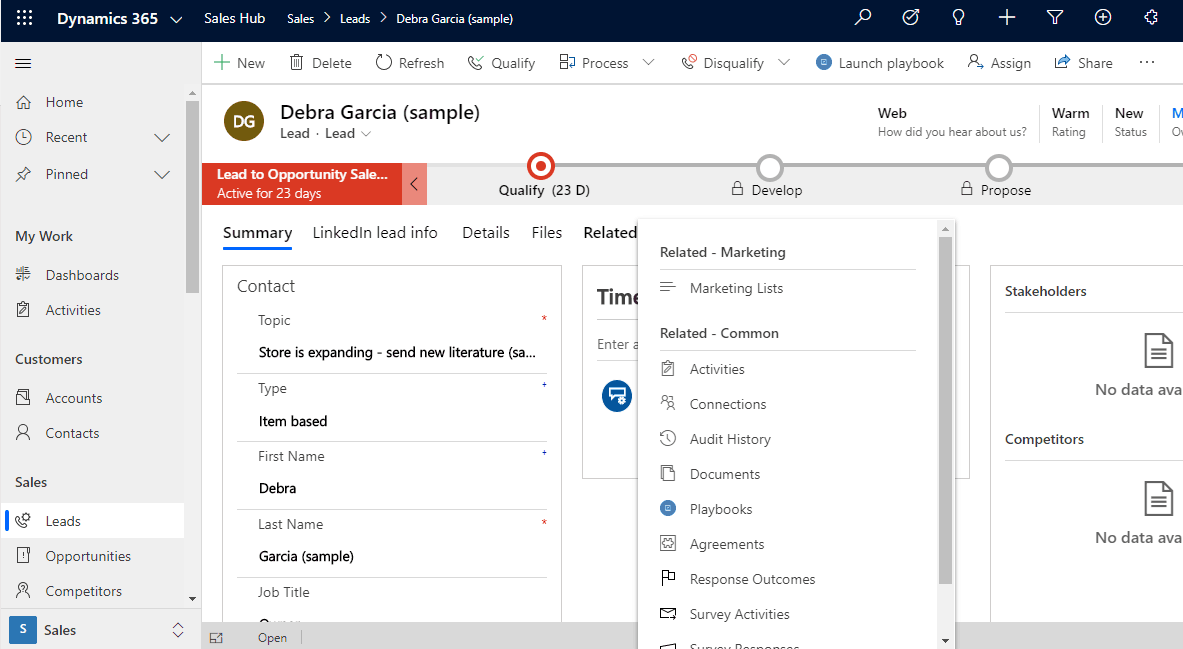1183x649 pixels.
Task: Open the settings gear icon
Action: click(1151, 17)
